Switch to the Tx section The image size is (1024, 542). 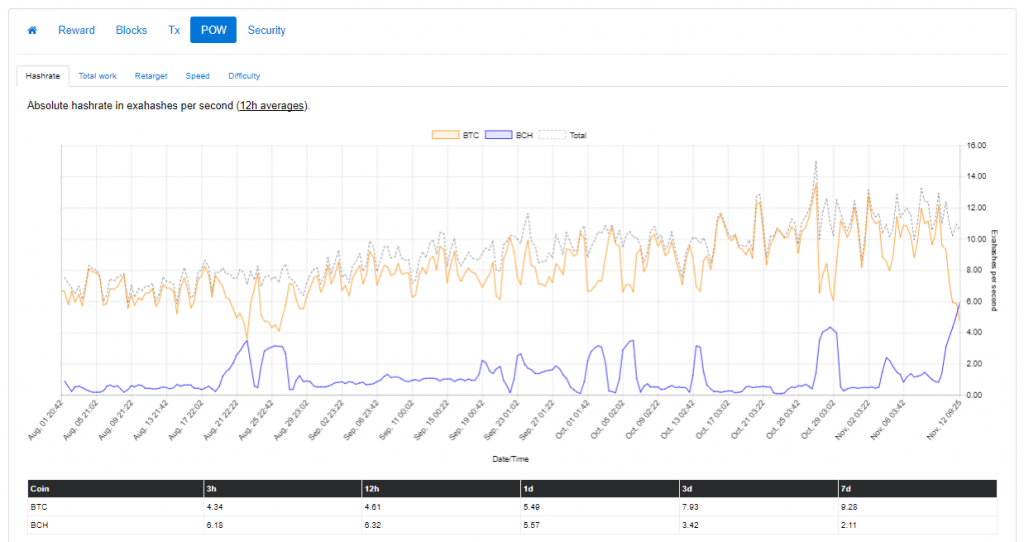pyautogui.click(x=174, y=30)
